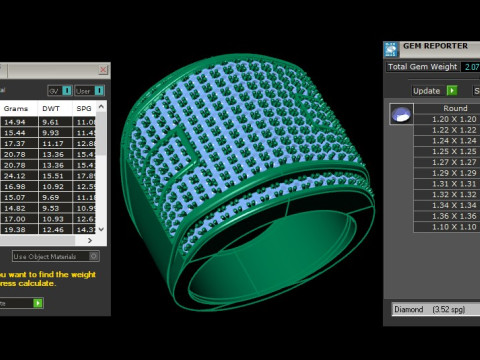
Task: Click the 17.37 grams cell
Action: (x=19, y=143)
